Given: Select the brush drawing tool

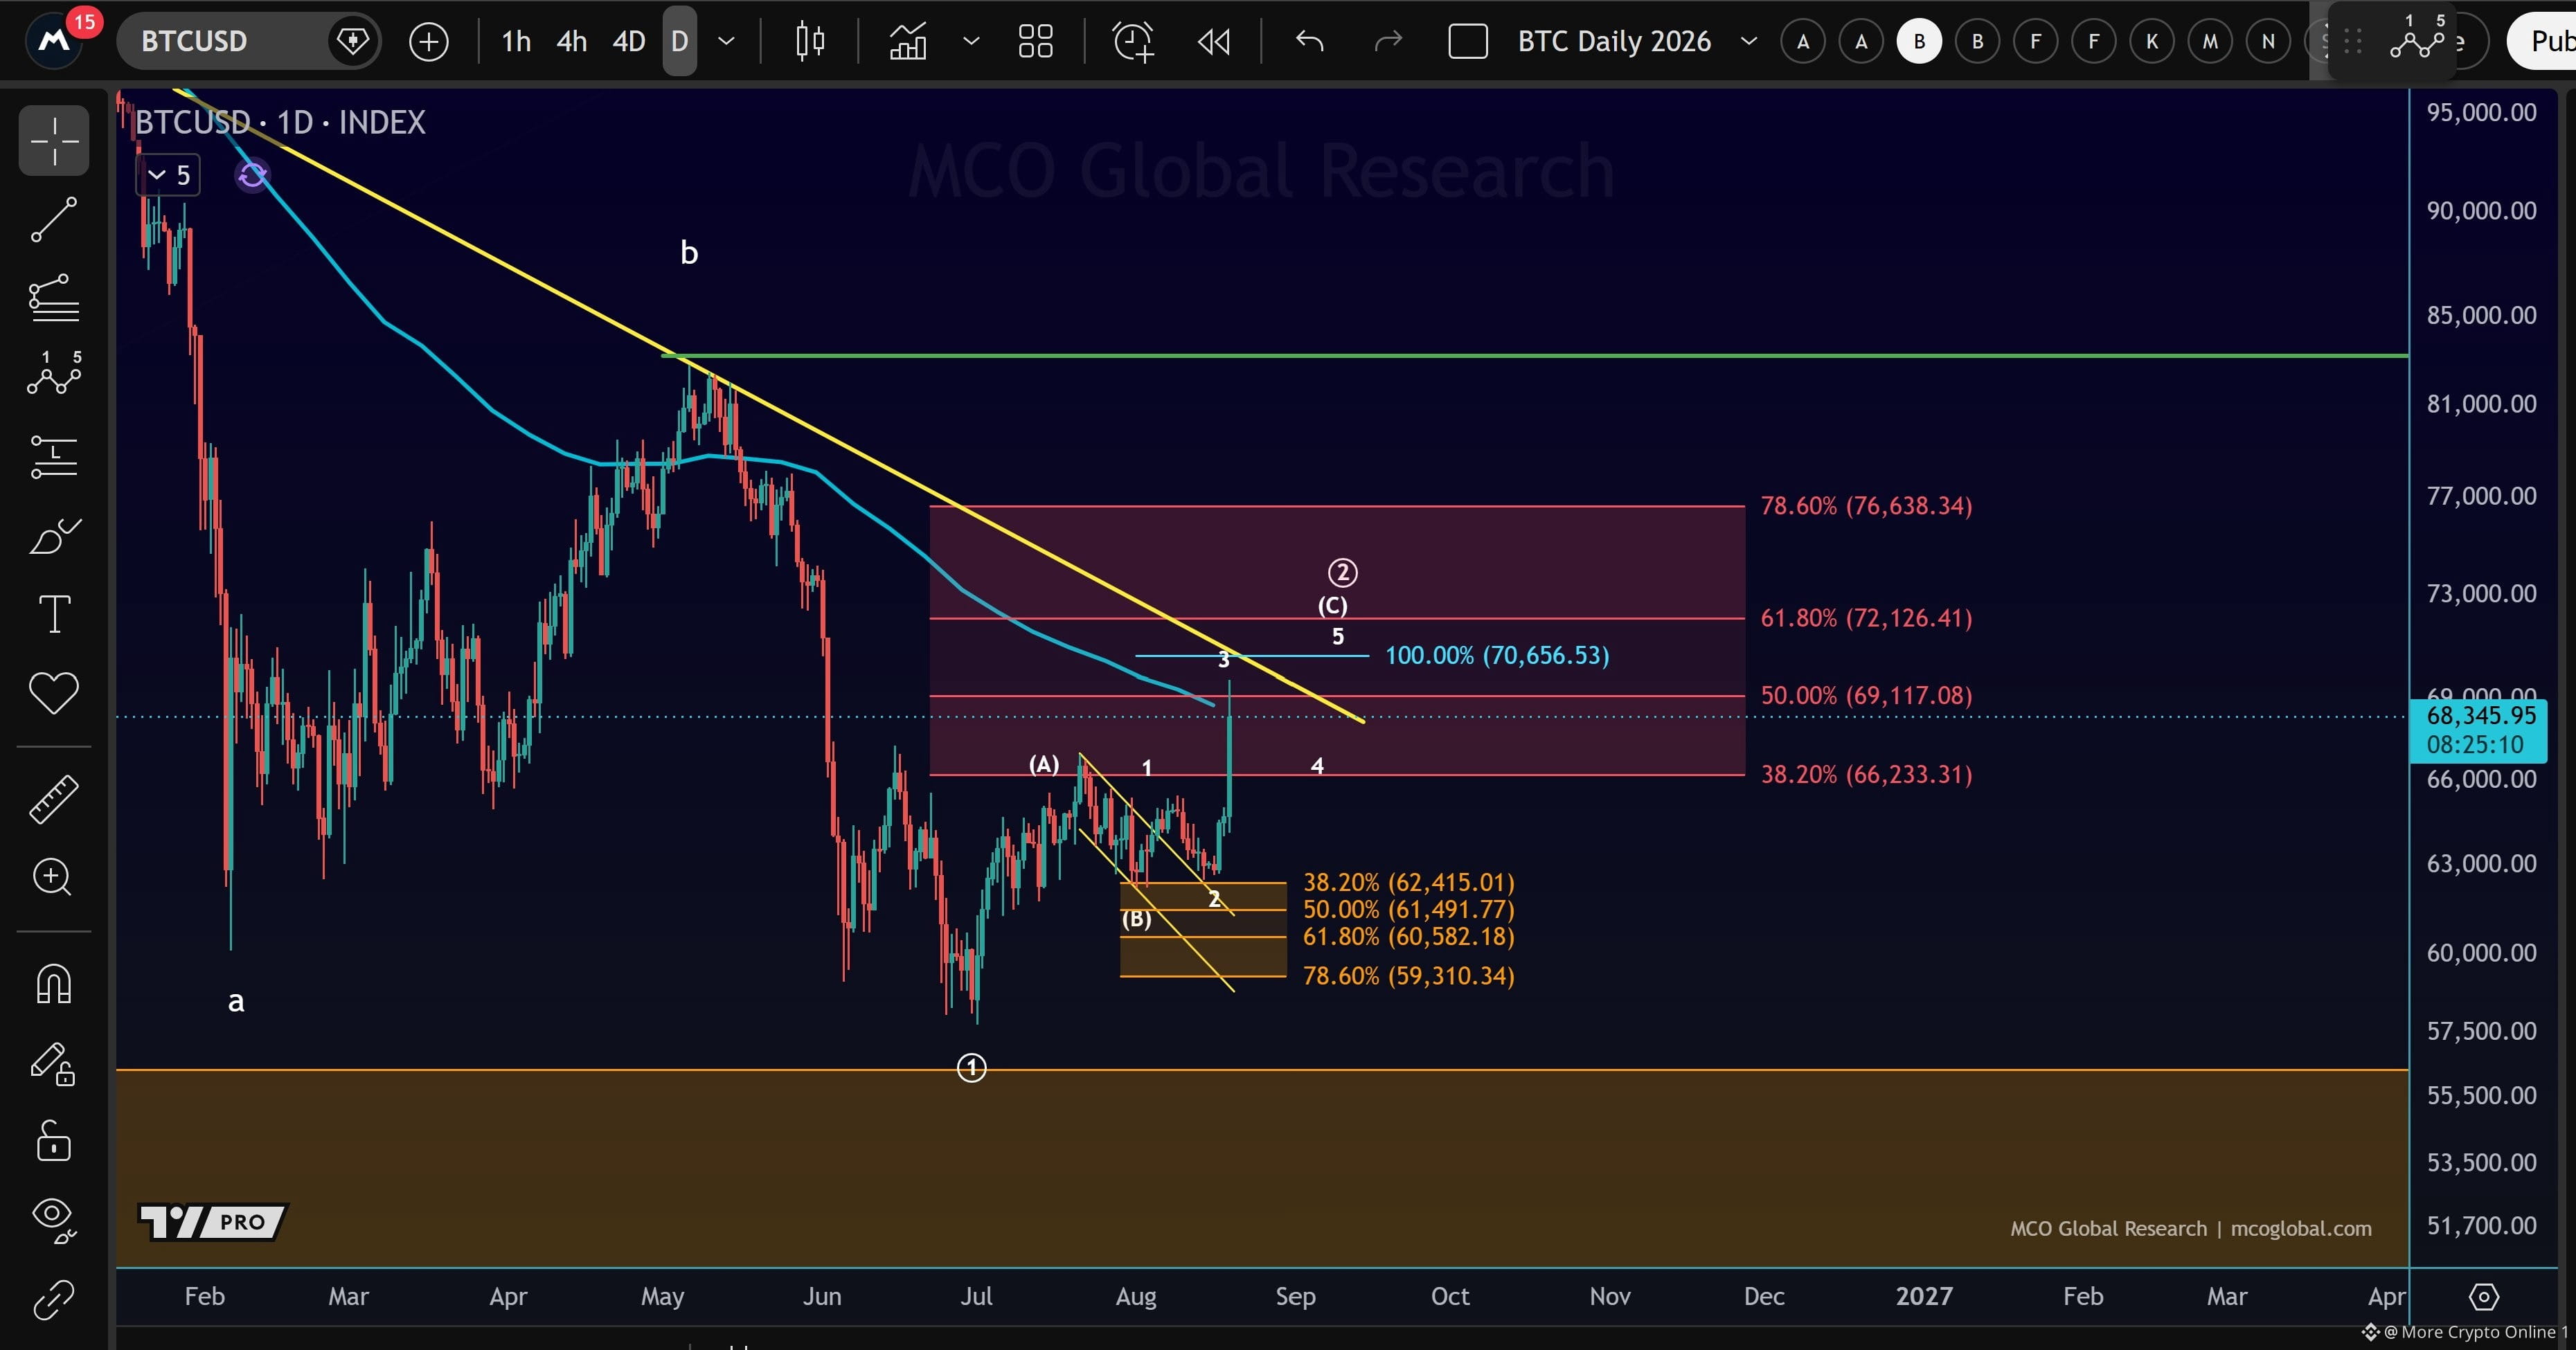Looking at the screenshot, I should [54, 536].
